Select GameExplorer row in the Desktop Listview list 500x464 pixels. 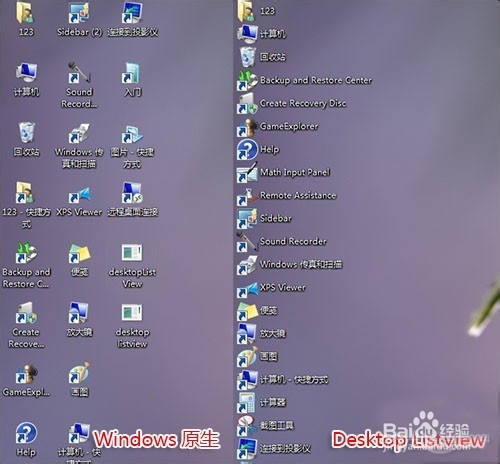pyautogui.click(x=278, y=126)
